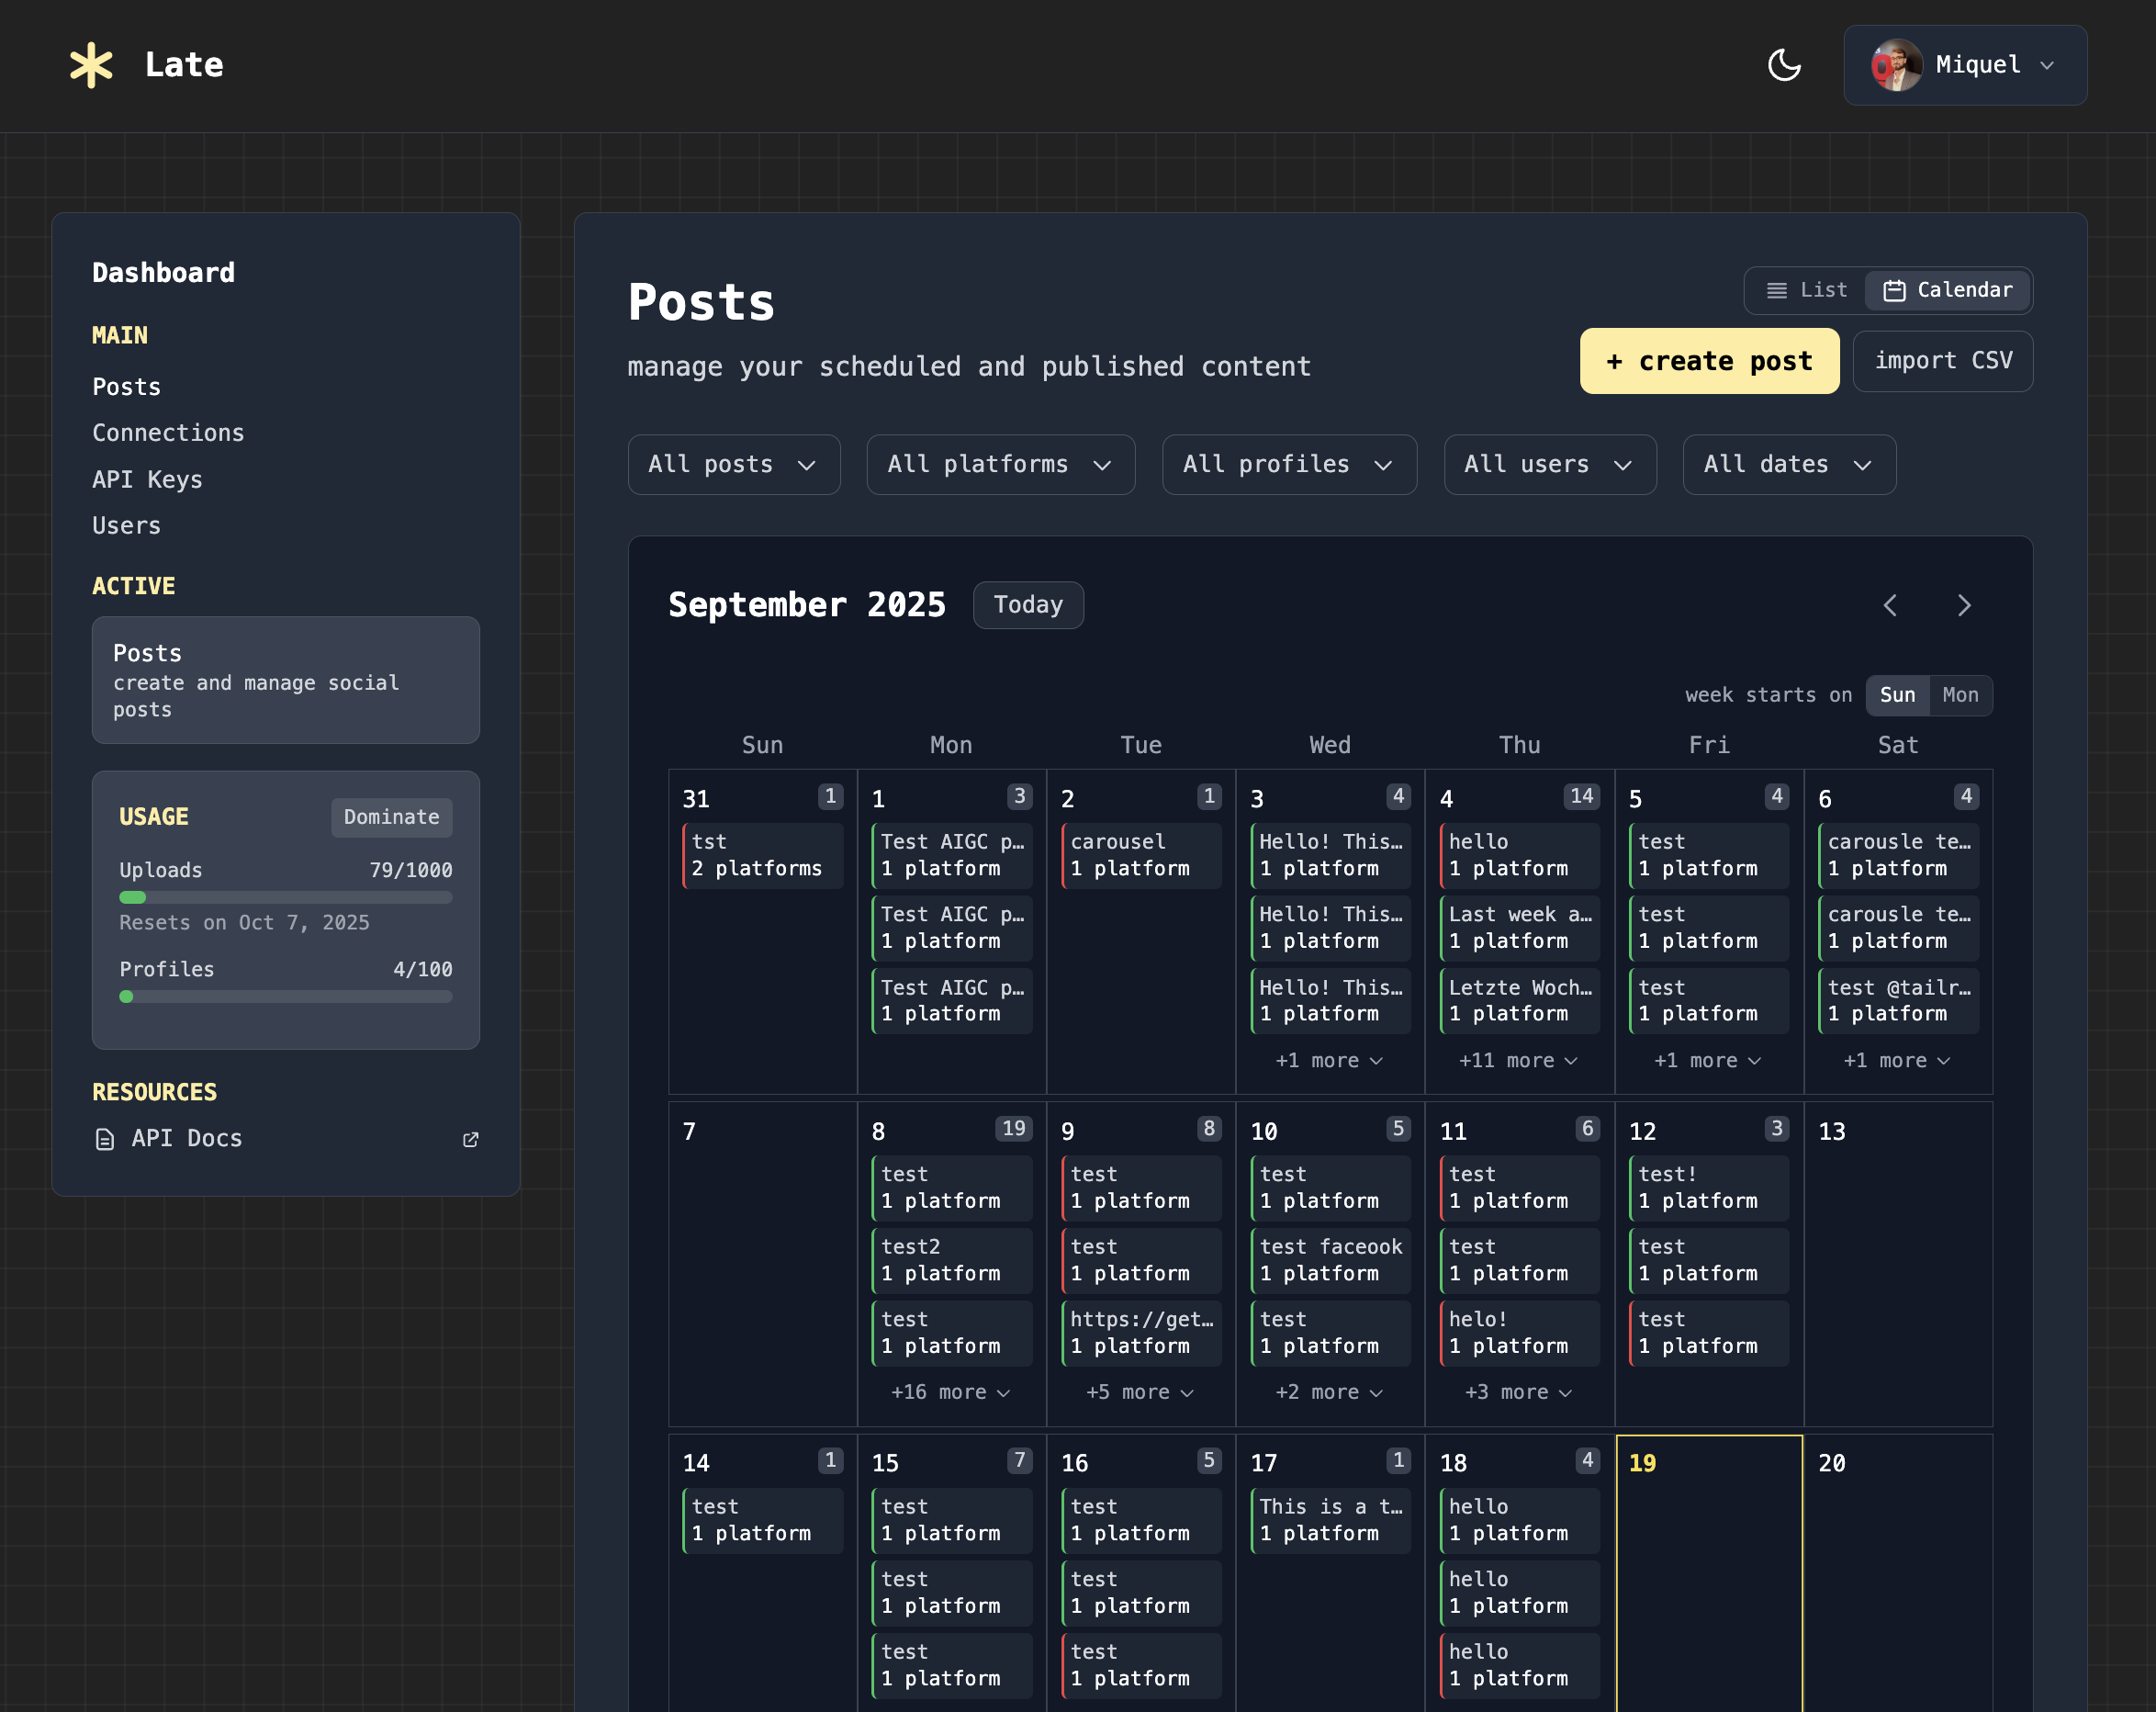
Task: Click the Profiles usage progress bar
Action: 285,996
